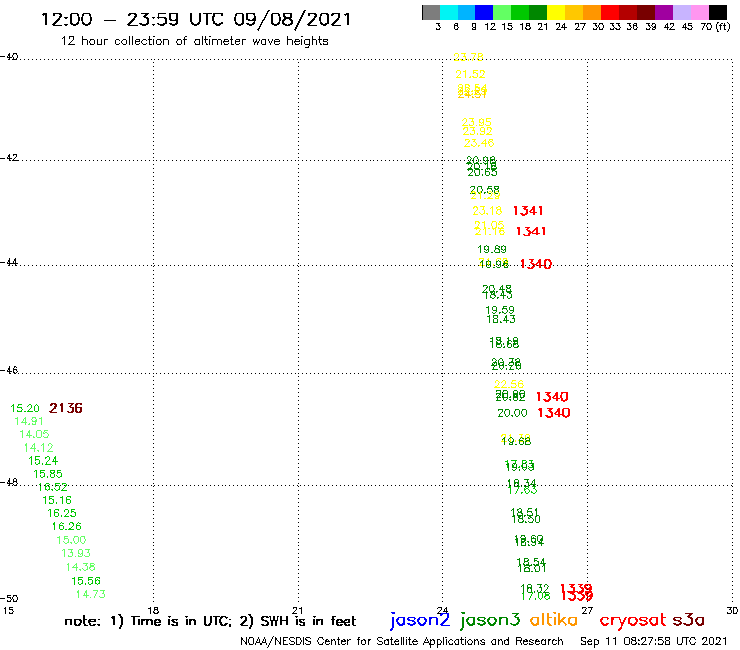Click the 'NOAA/NESDIS Center for Satellite Applications and Research' credit
The height and width of the screenshot is (650, 740).
[402, 641]
